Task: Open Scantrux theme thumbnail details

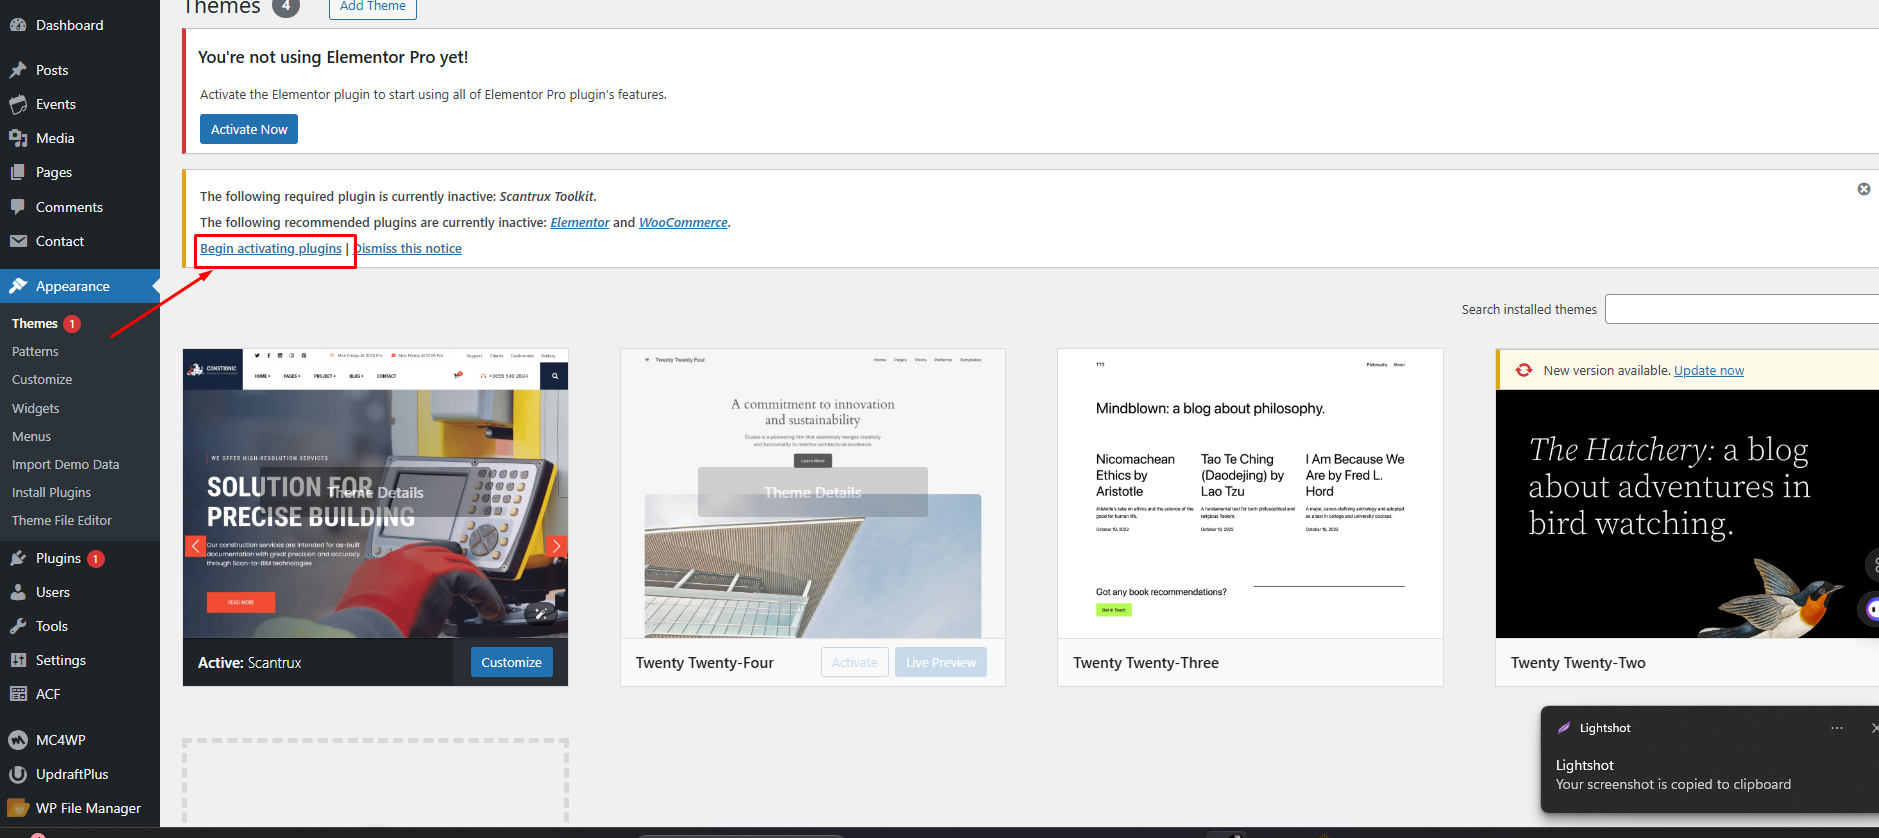Action: pos(375,493)
